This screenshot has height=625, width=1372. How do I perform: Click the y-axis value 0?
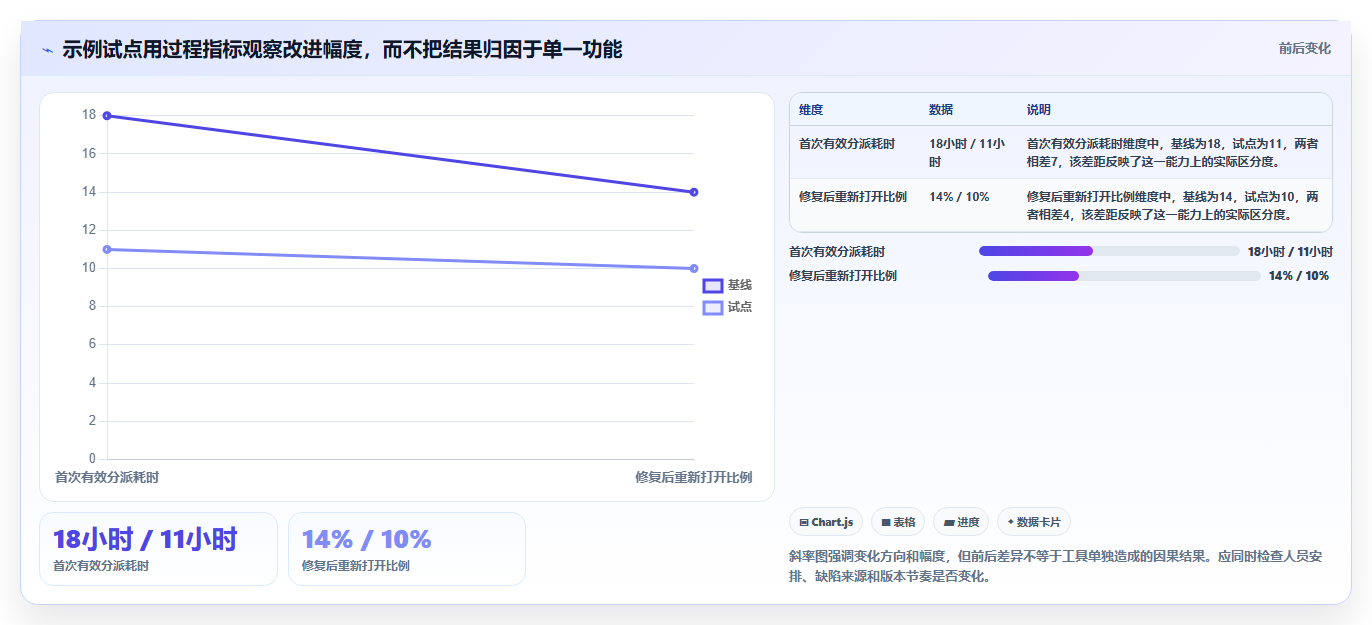(x=92, y=459)
